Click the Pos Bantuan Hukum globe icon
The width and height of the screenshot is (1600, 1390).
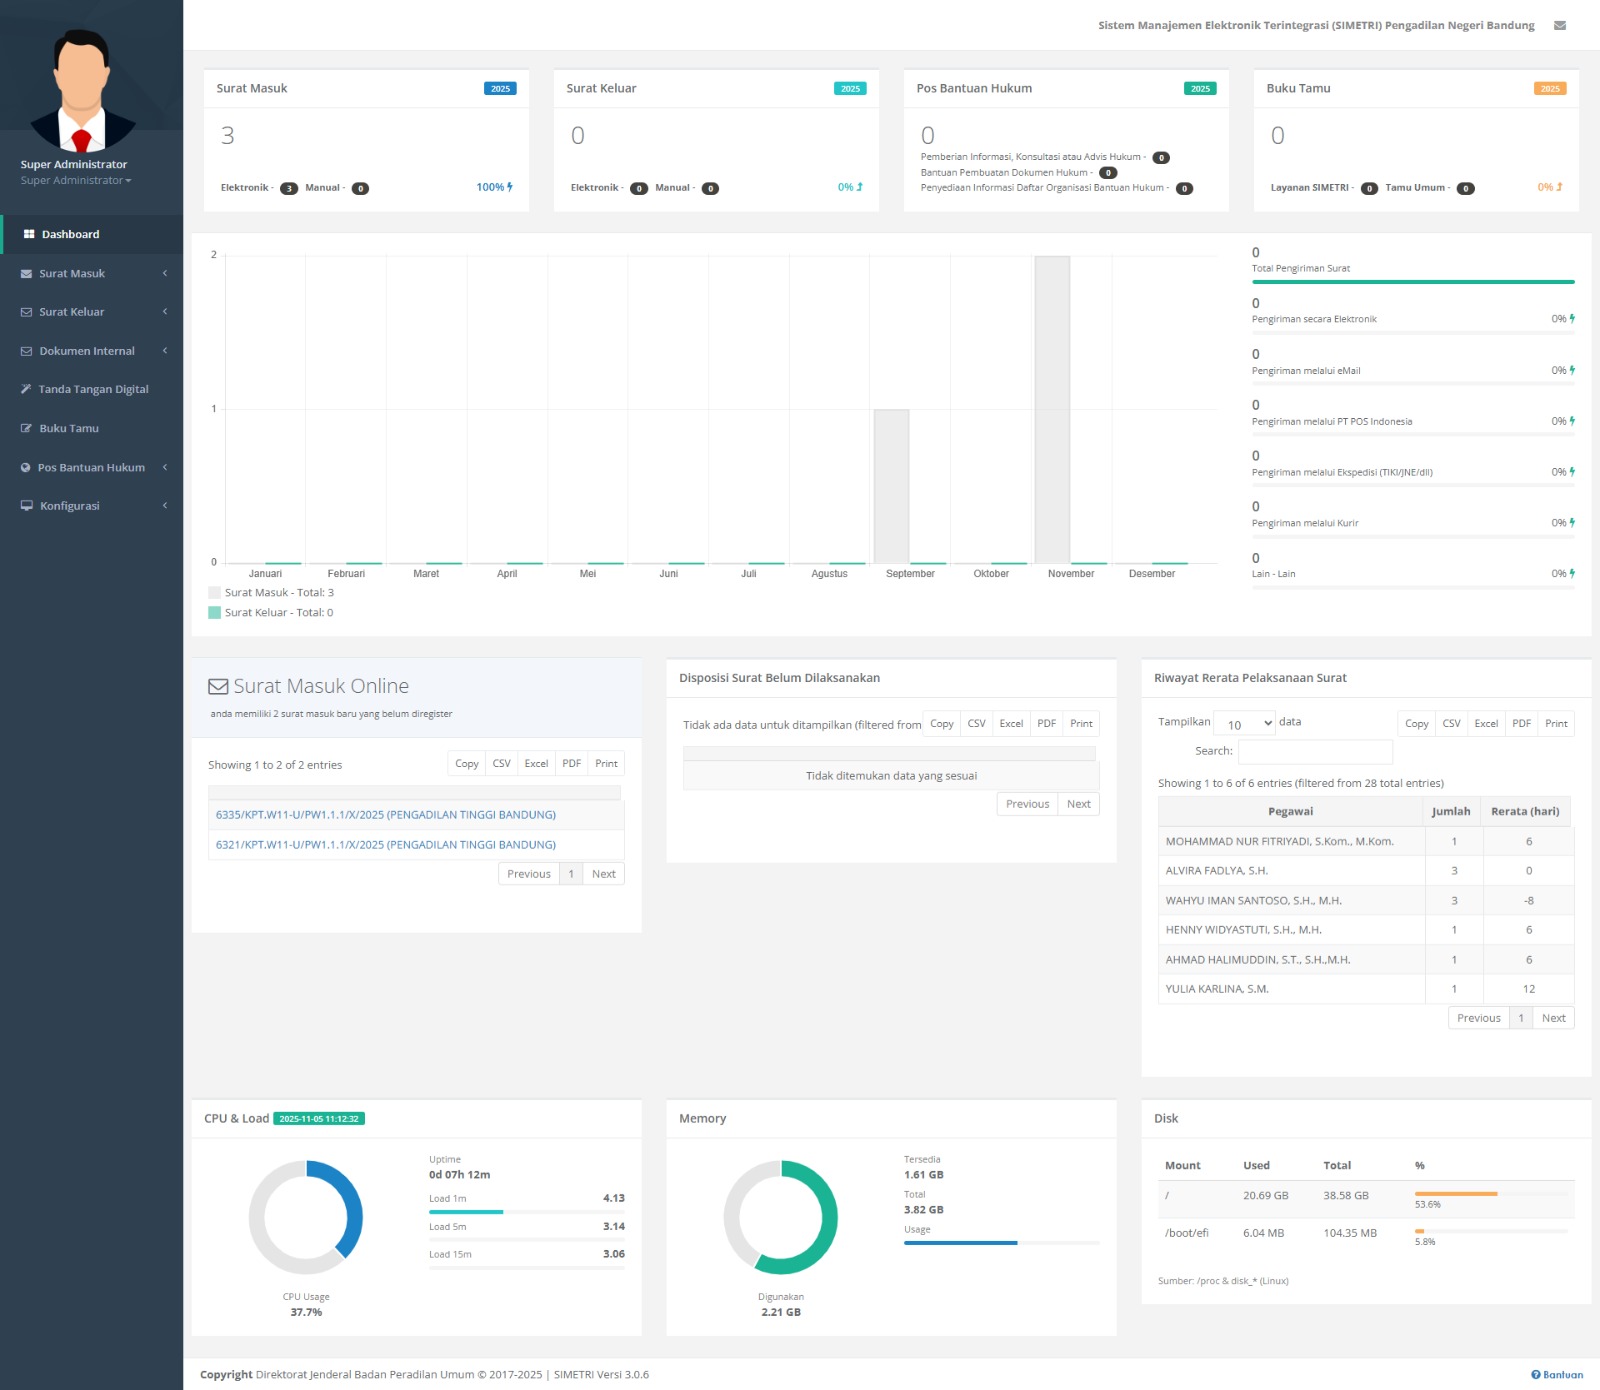(26, 467)
